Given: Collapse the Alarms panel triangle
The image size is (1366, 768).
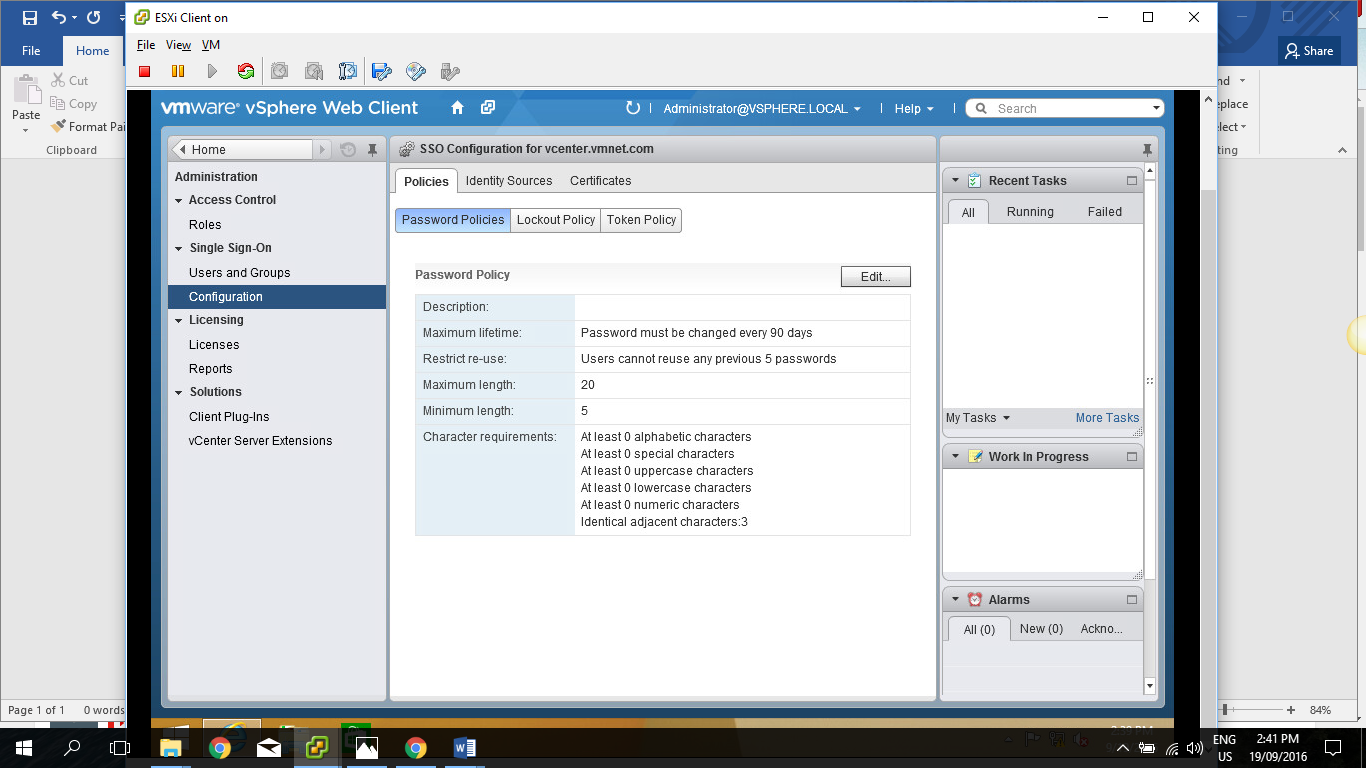Looking at the screenshot, I should [955, 600].
